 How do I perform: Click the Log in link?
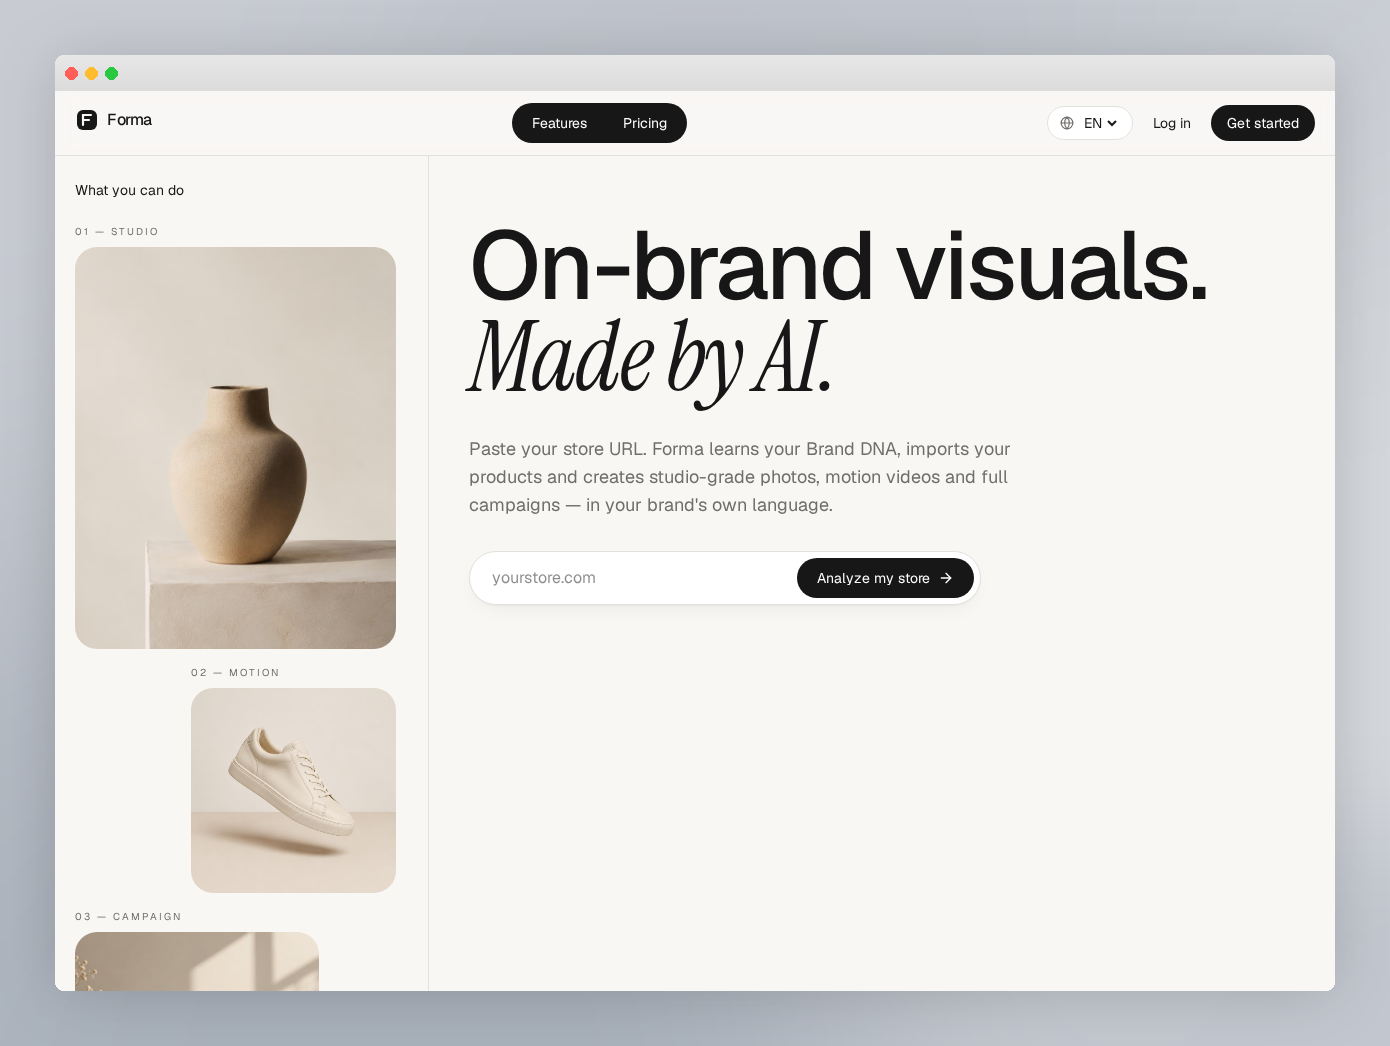coord(1172,123)
